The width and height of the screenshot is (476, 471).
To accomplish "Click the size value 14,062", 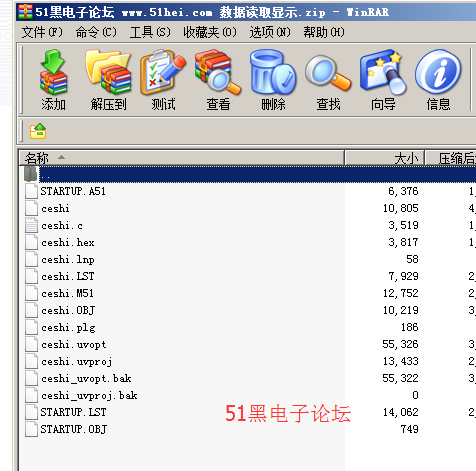I will [x=400, y=412].
